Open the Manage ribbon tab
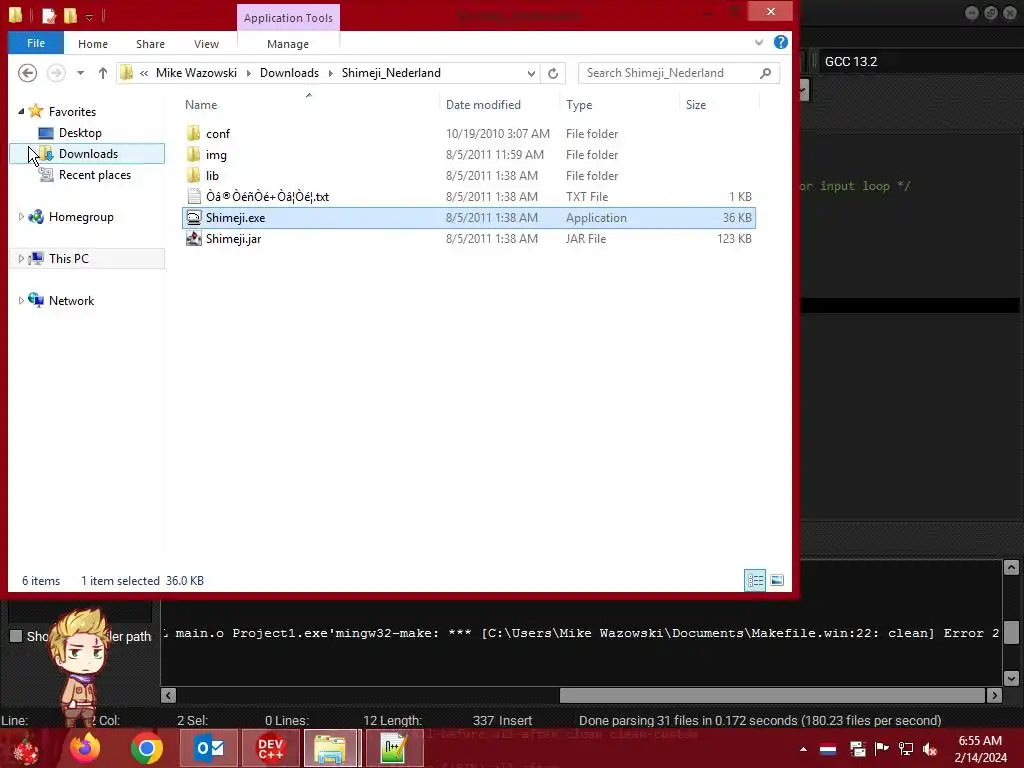The width and height of the screenshot is (1024, 768). (x=288, y=44)
